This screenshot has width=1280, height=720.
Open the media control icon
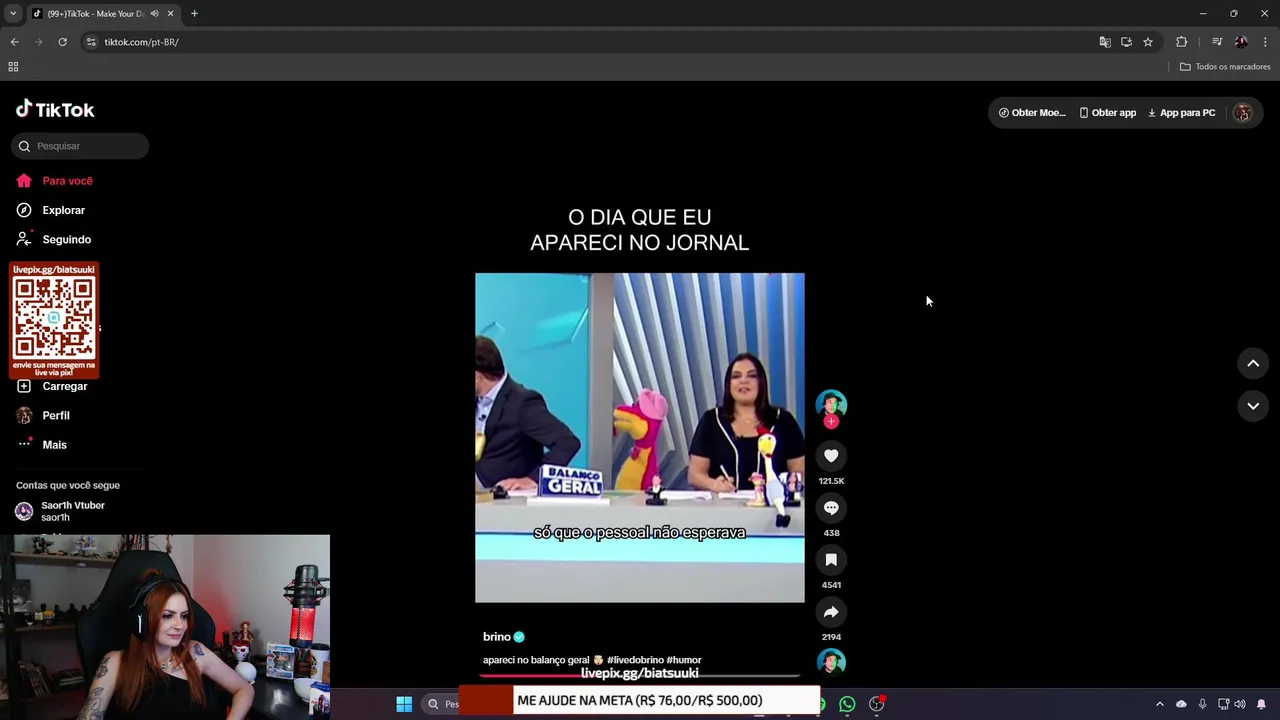pyautogui.click(x=1217, y=42)
